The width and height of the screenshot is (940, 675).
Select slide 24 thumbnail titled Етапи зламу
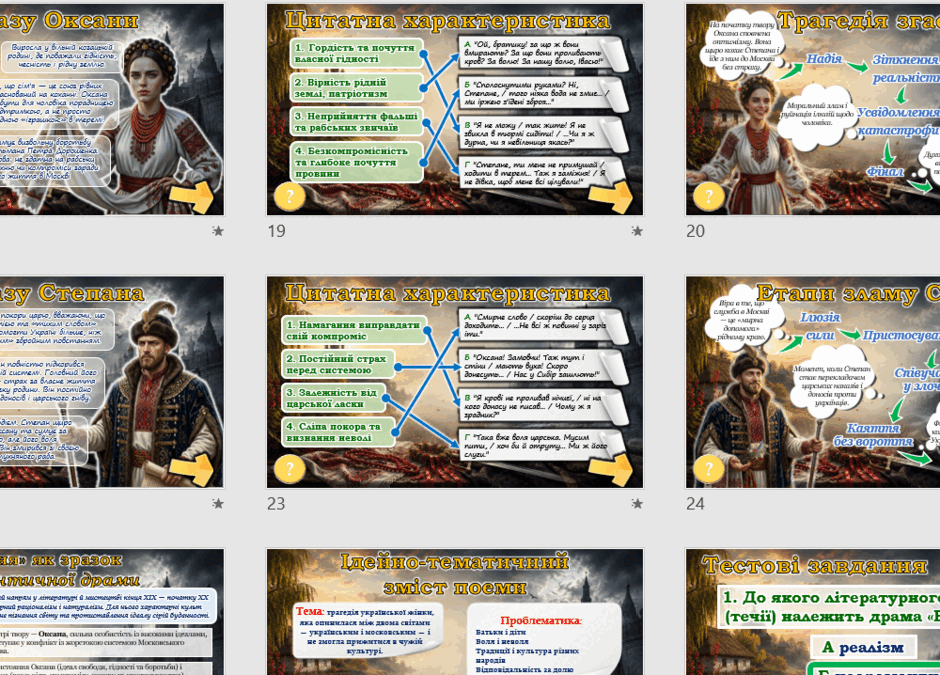(x=813, y=382)
